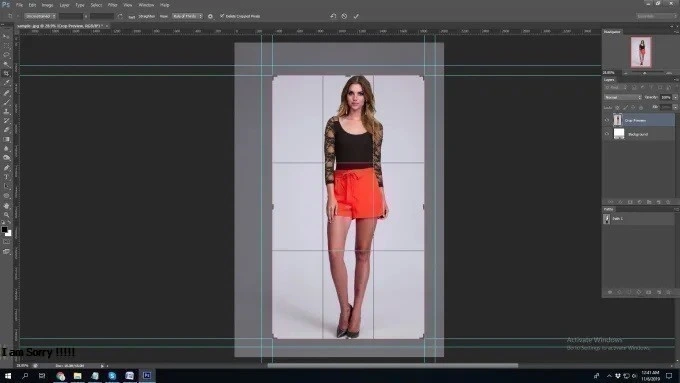Reset the crop box in options bar
680x383 pixels.
click(x=333, y=16)
